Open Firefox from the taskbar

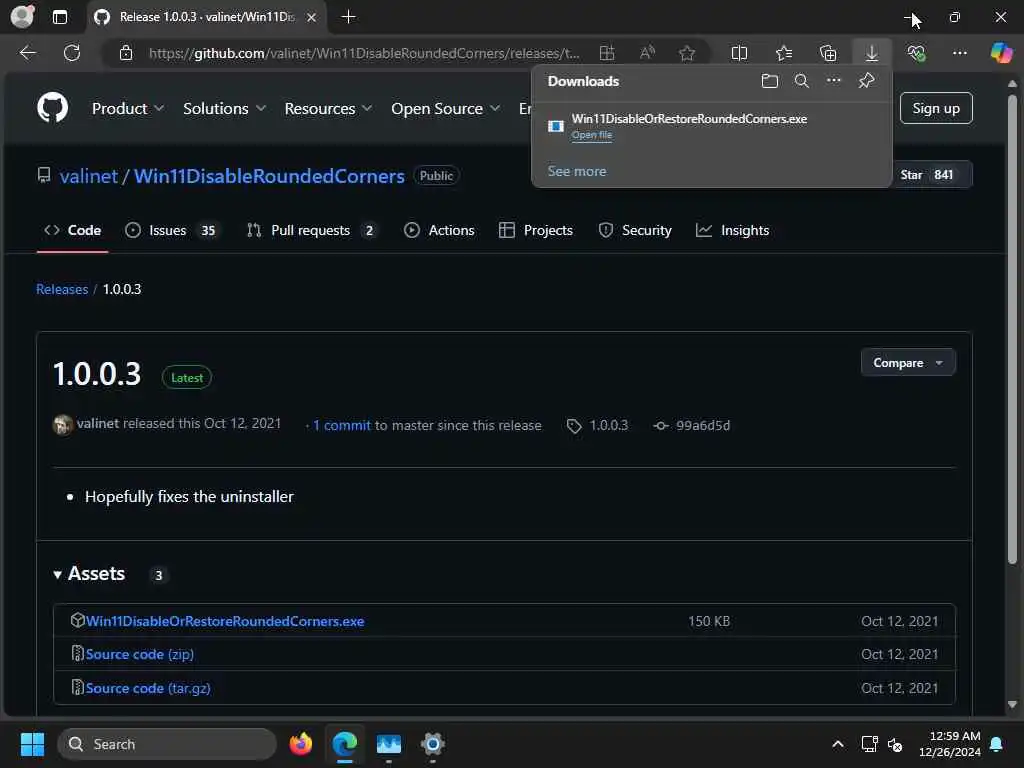(300, 744)
